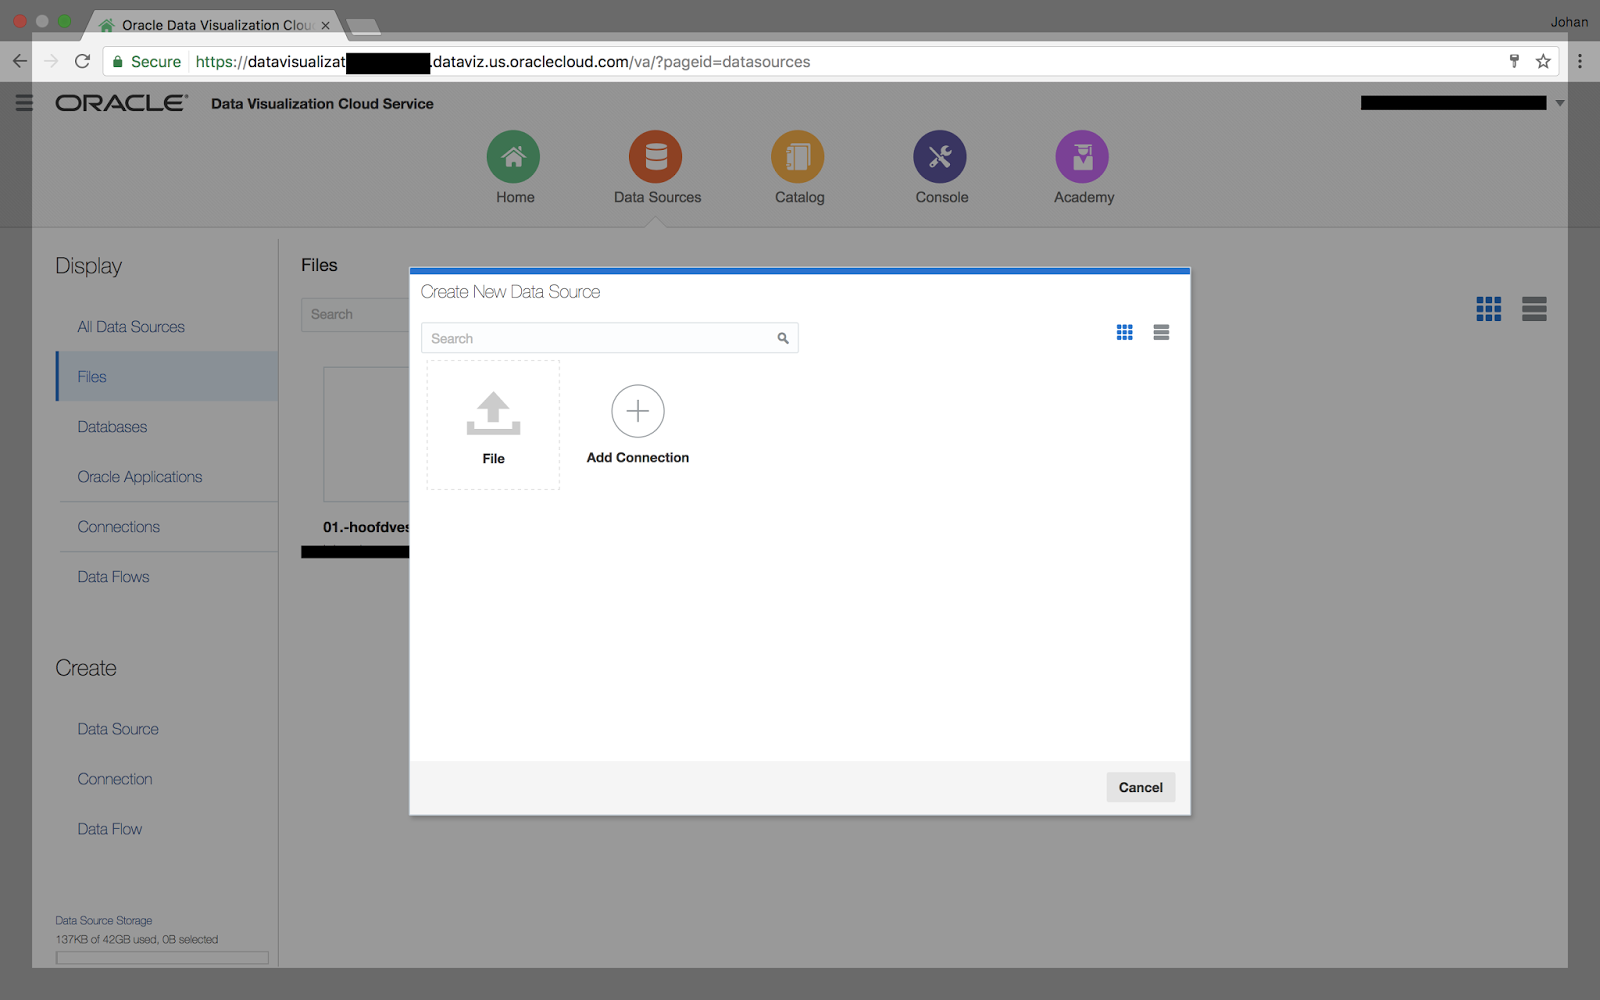
Task: Open Chrome's customize menu
Action: coord(1580,61)
